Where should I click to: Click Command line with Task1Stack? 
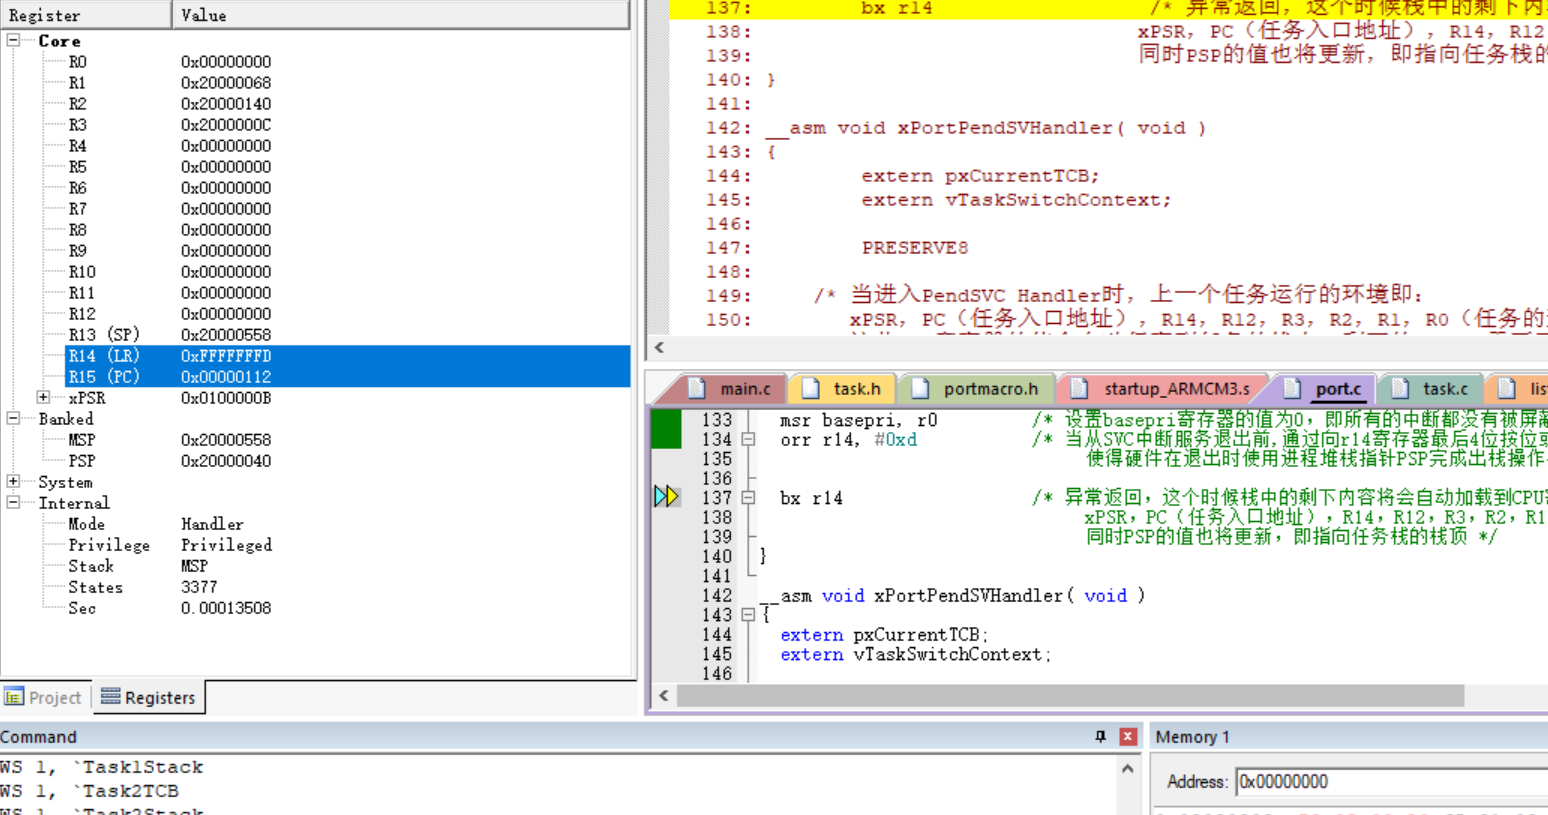[102, 767]
